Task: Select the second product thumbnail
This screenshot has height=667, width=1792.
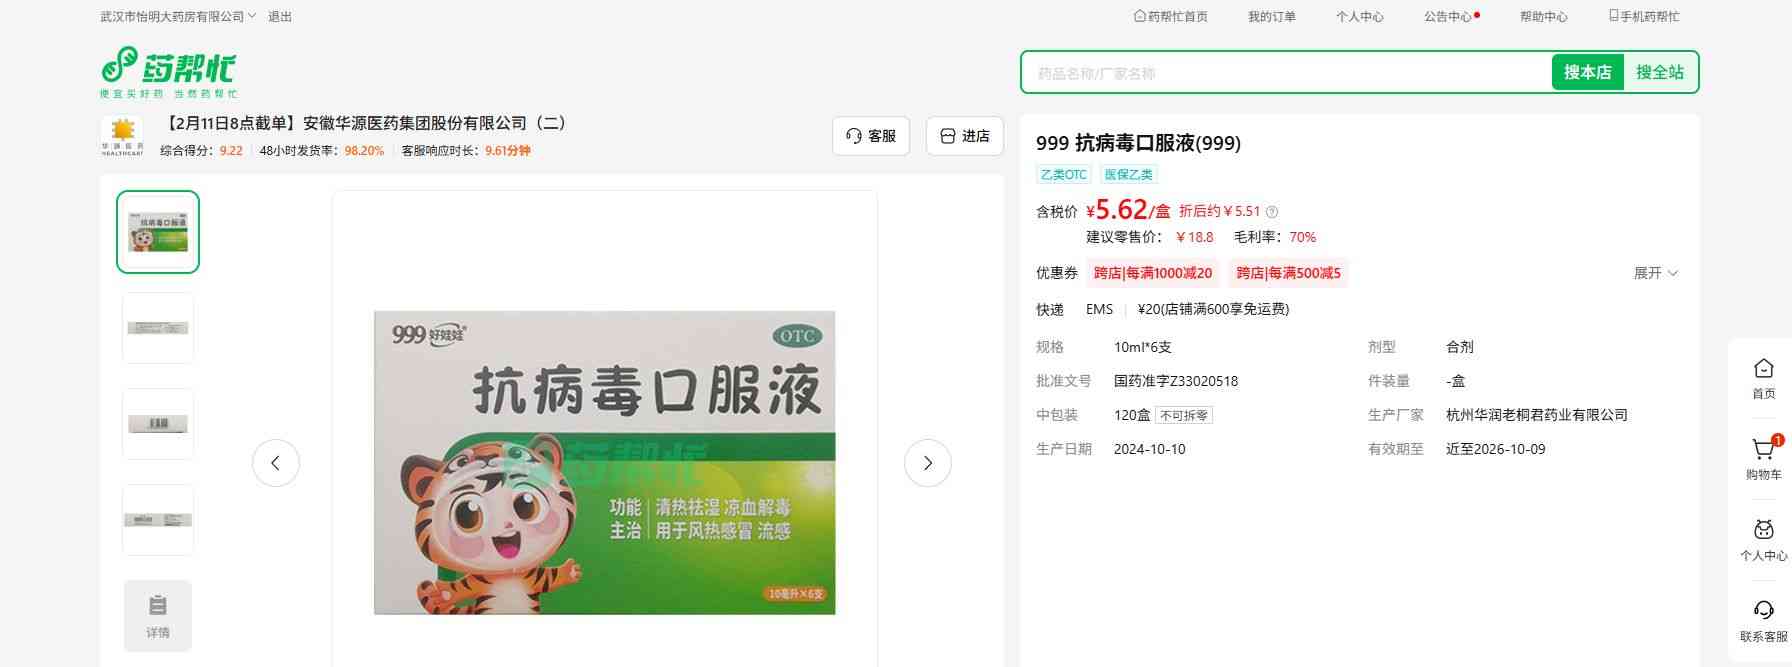Action: tap(158, 328)
